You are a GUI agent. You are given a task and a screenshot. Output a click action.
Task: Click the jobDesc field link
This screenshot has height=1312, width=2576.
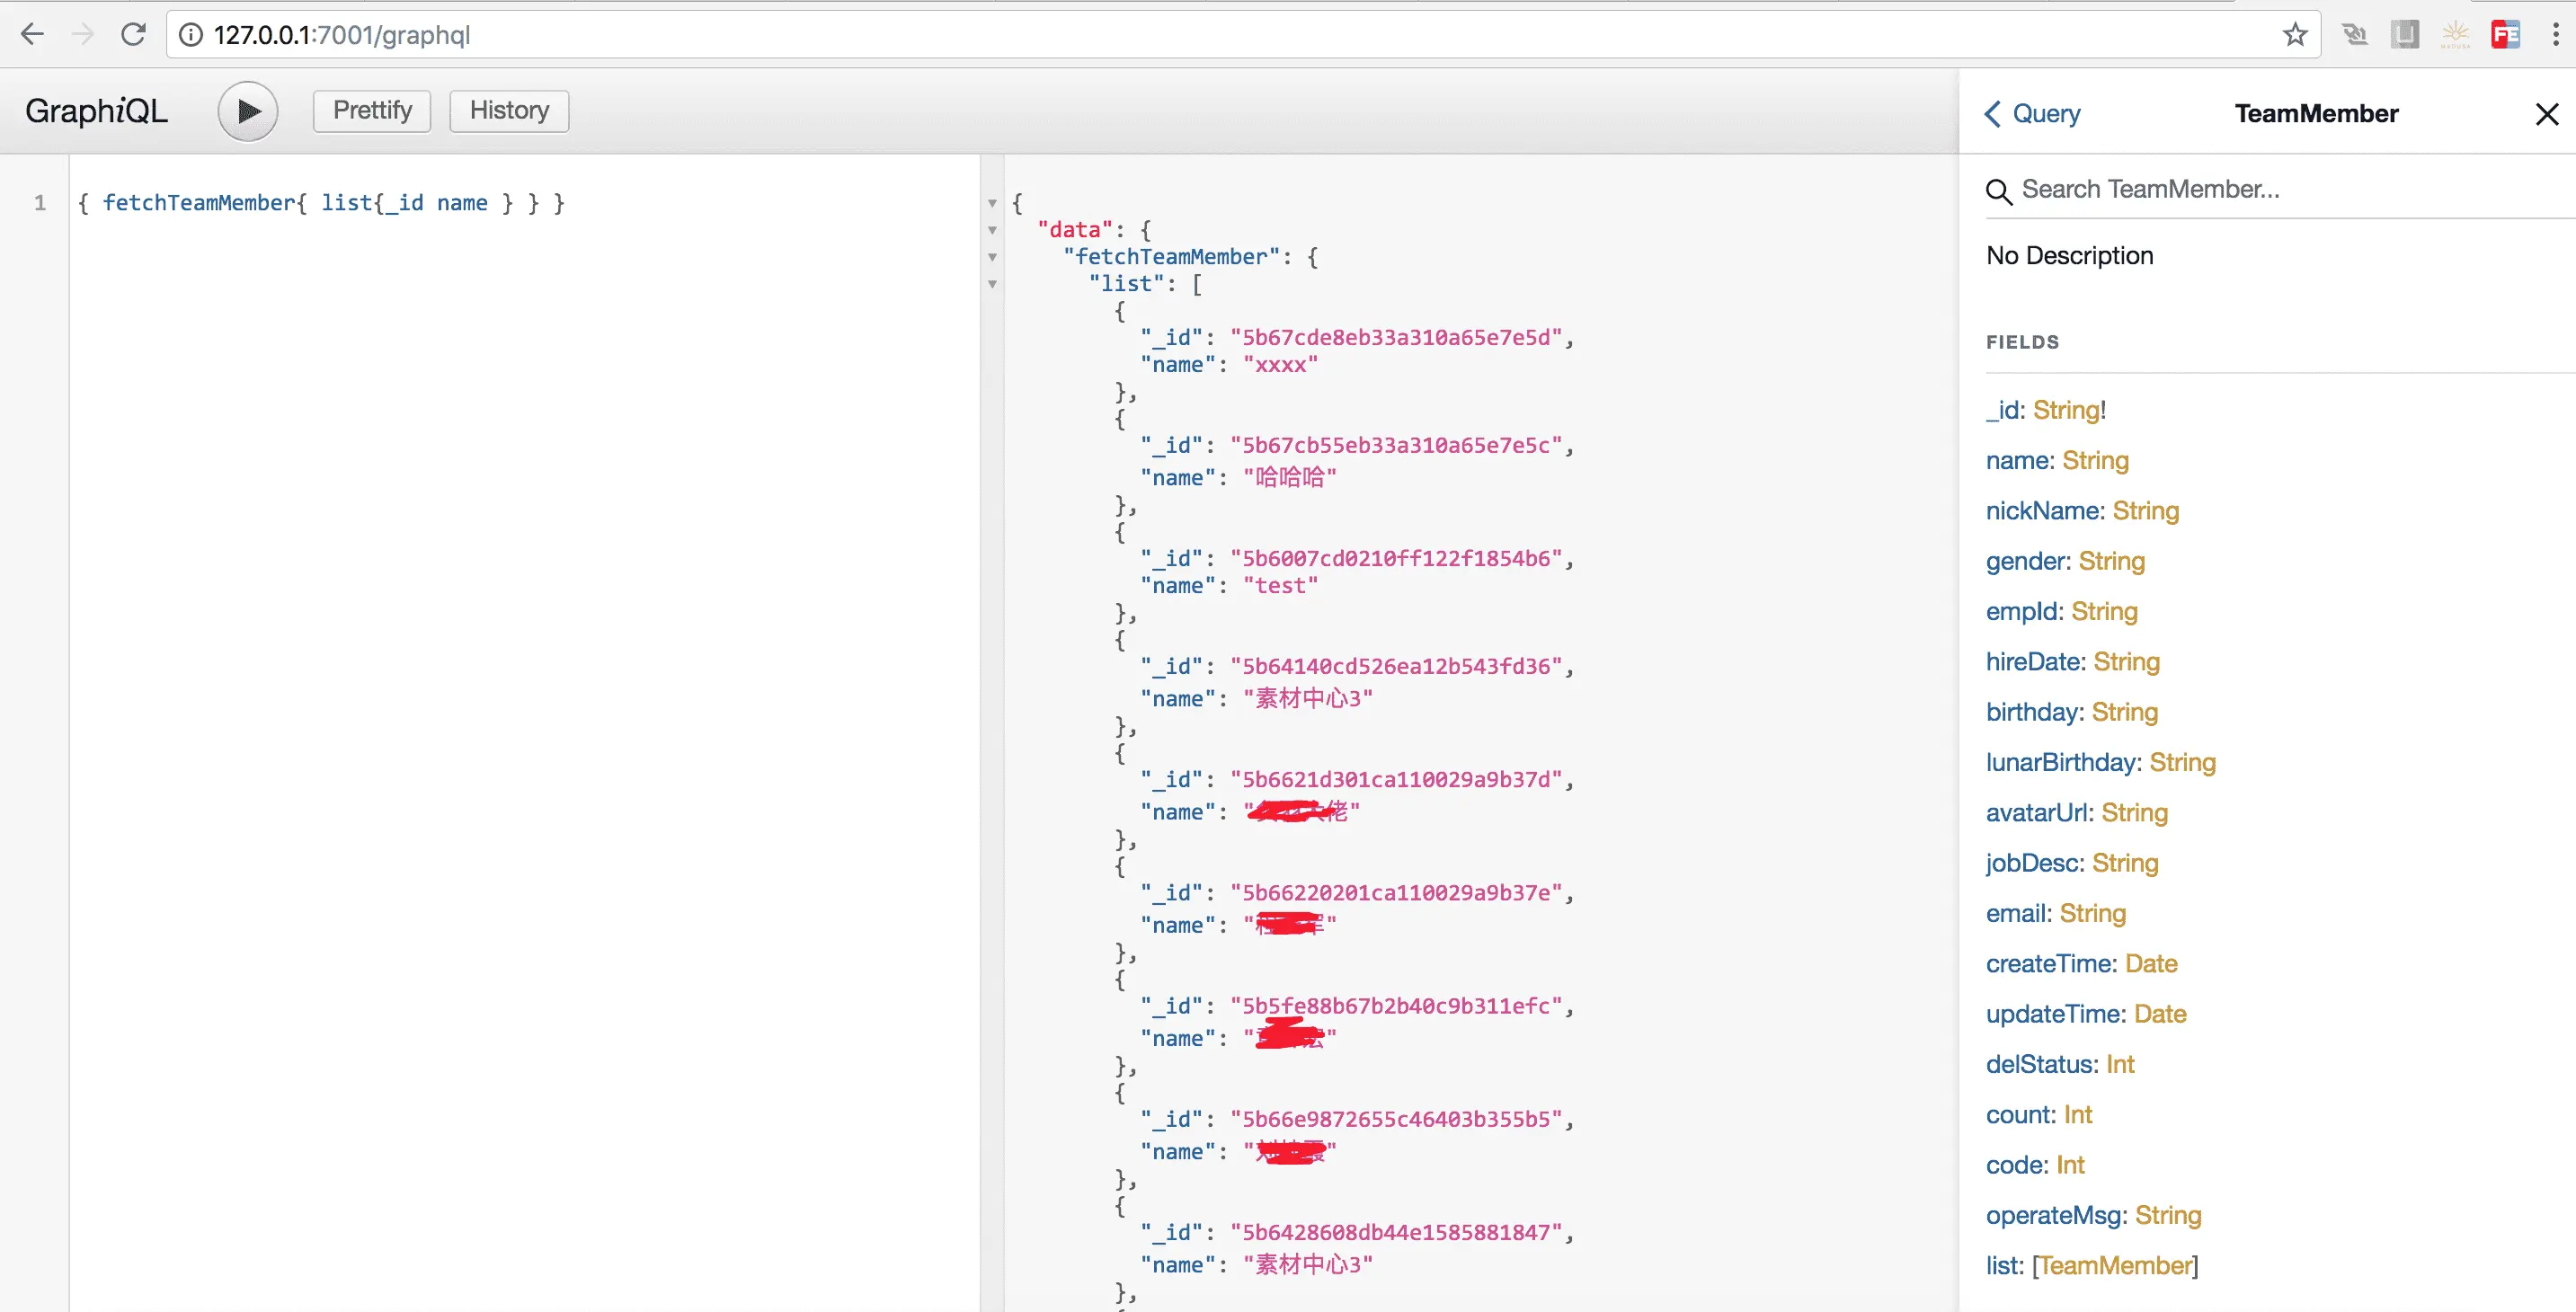[2033, 863]
